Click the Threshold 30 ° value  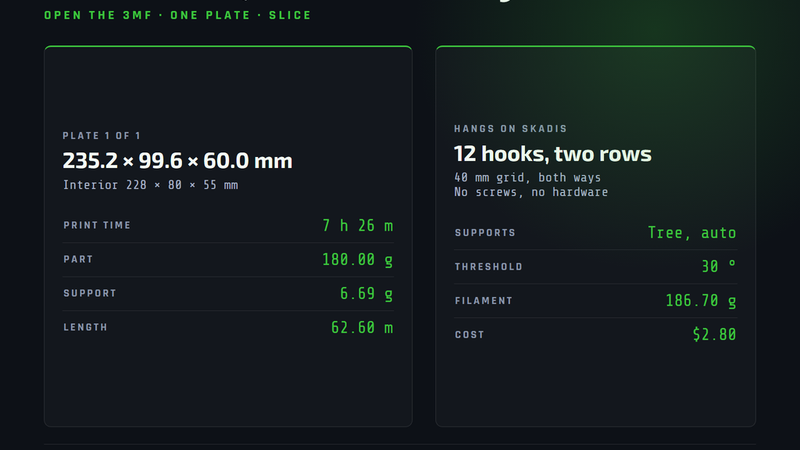point(719,266)
